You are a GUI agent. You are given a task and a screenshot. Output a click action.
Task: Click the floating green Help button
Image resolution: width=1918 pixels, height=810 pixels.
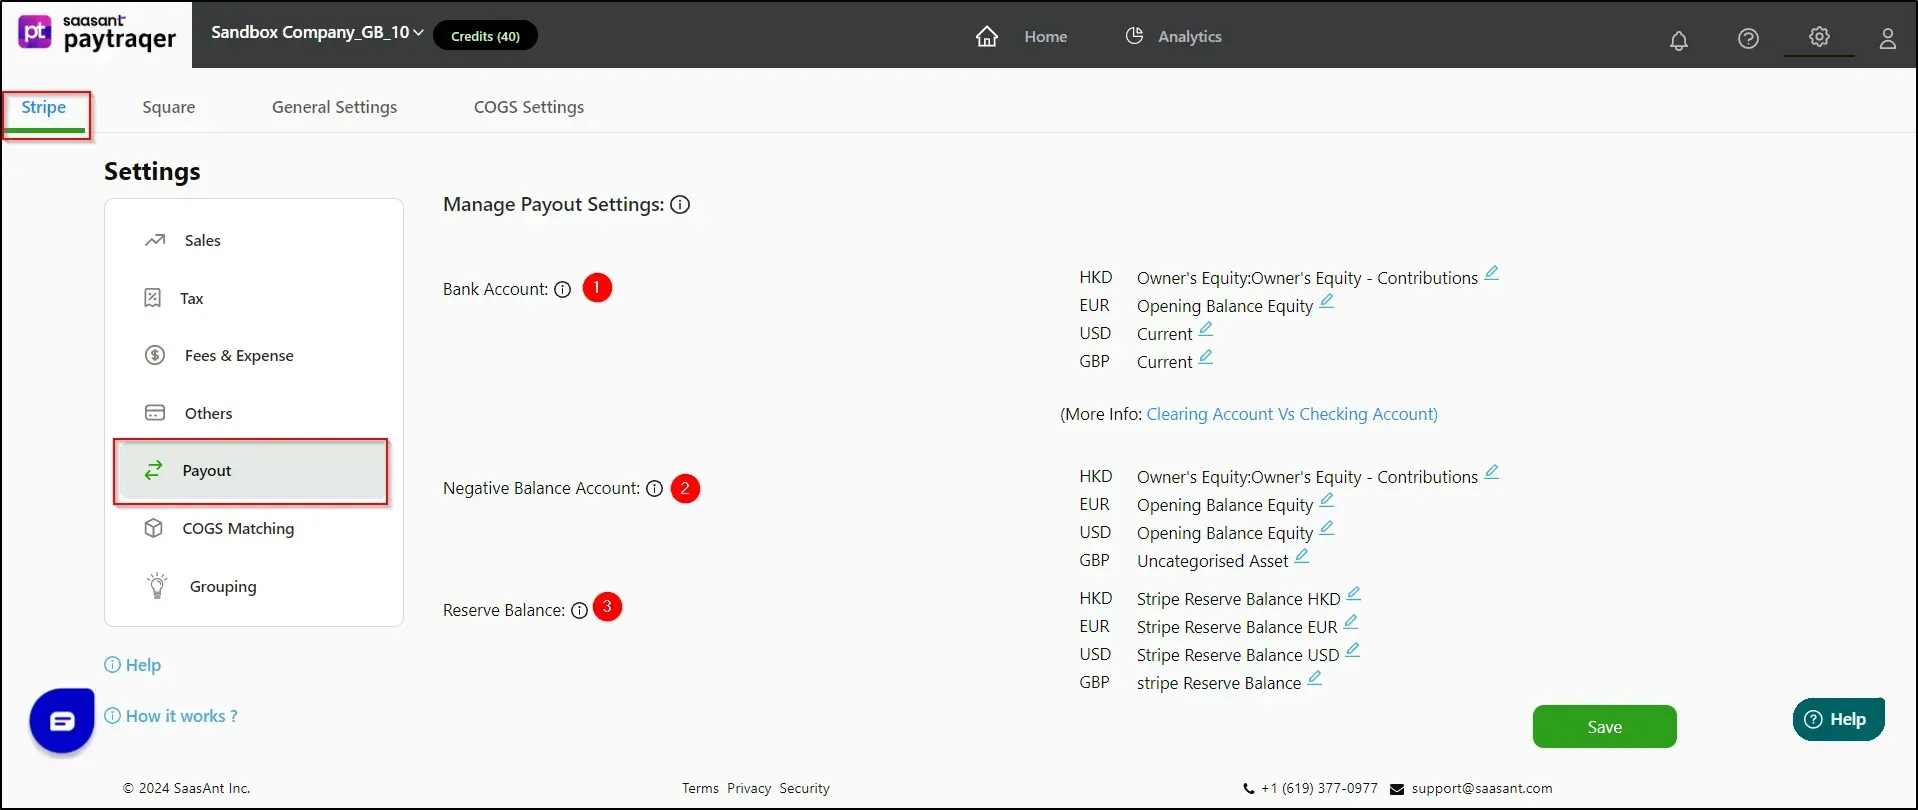[x=1838, y=720]
